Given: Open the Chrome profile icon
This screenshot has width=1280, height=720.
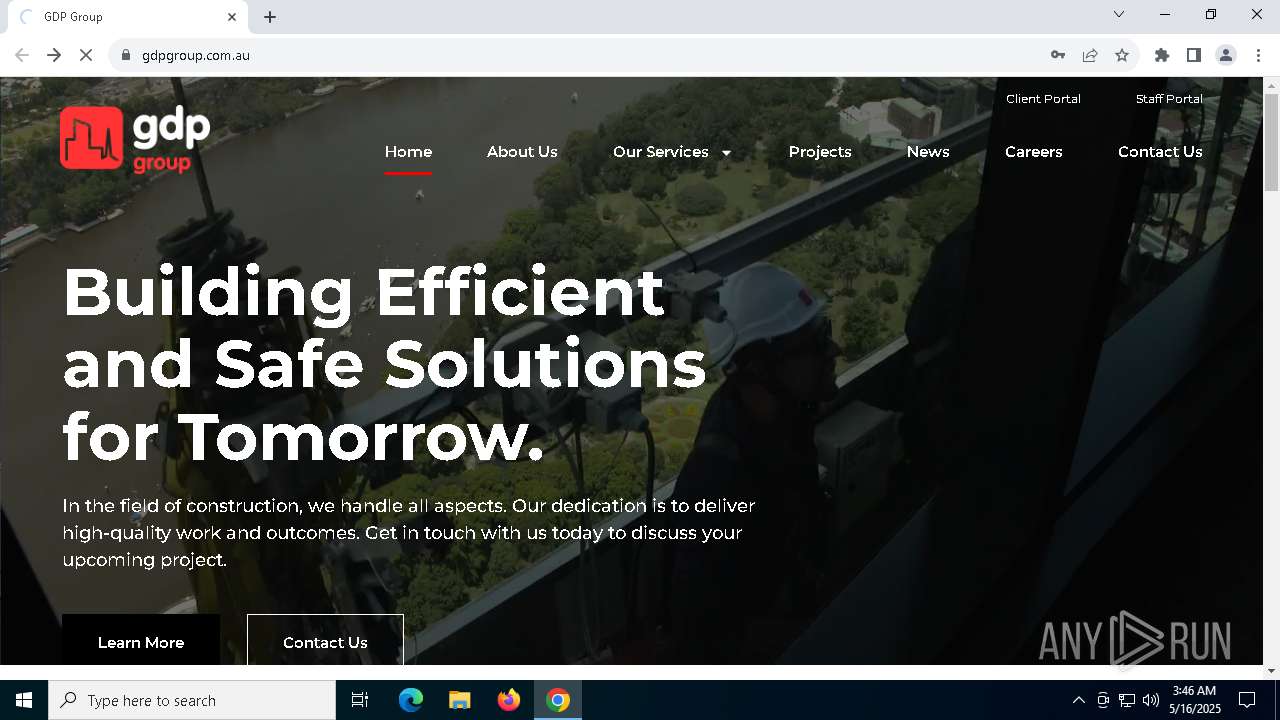Looking at the screenshot, I should [1226, 55].
